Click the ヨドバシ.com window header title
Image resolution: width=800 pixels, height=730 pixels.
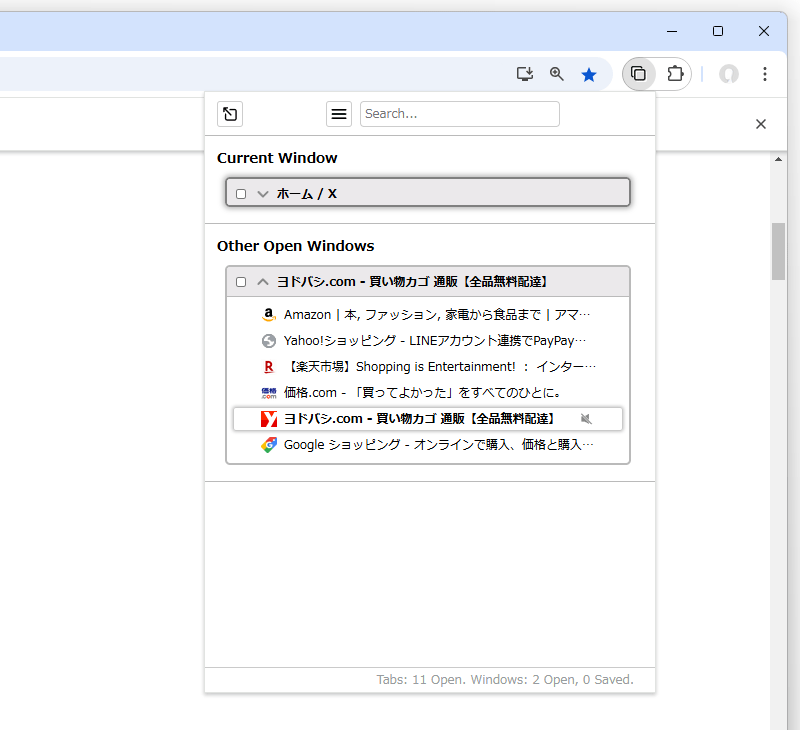414,282
